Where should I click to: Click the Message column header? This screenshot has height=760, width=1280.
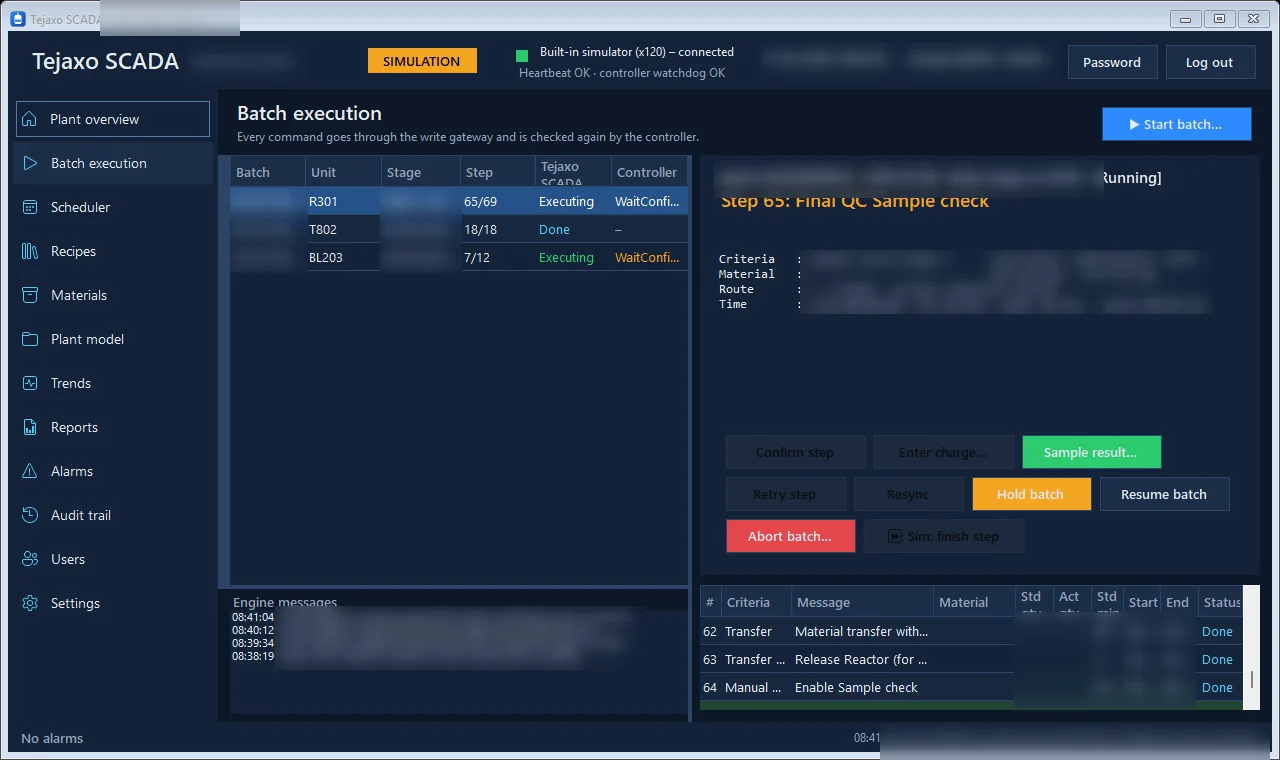pyautogui.click(x=862, y=602)
